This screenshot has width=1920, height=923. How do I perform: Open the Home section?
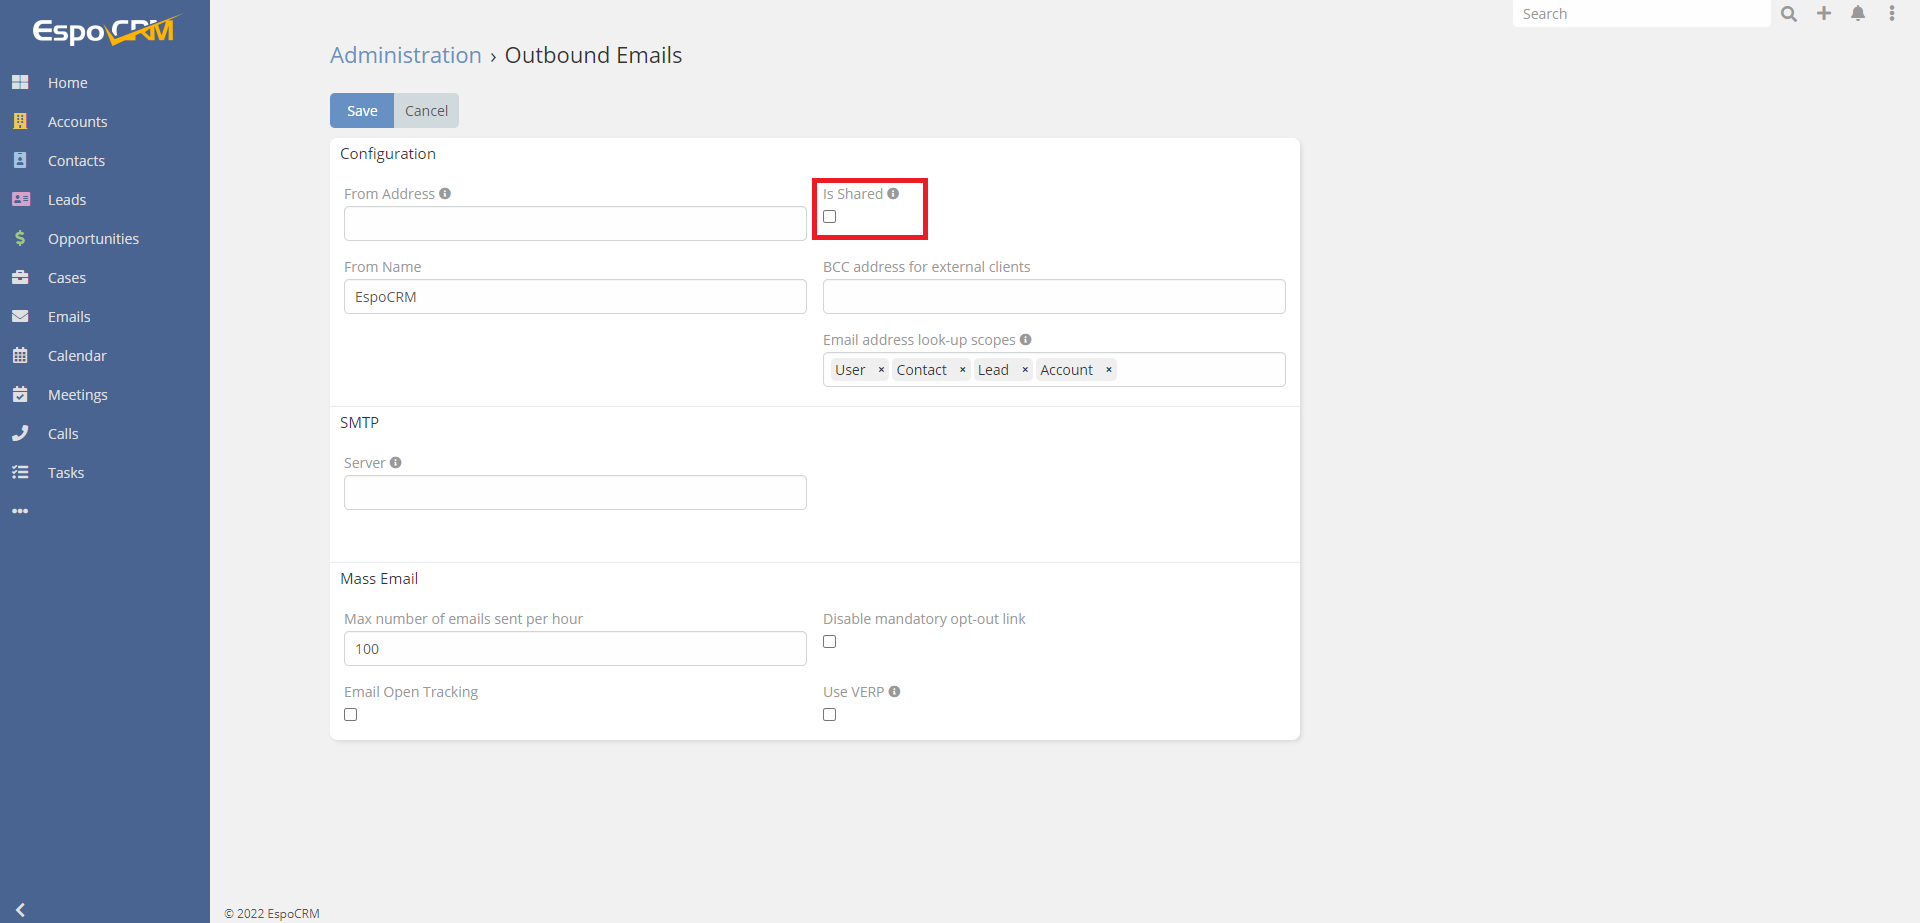(67, 82)
